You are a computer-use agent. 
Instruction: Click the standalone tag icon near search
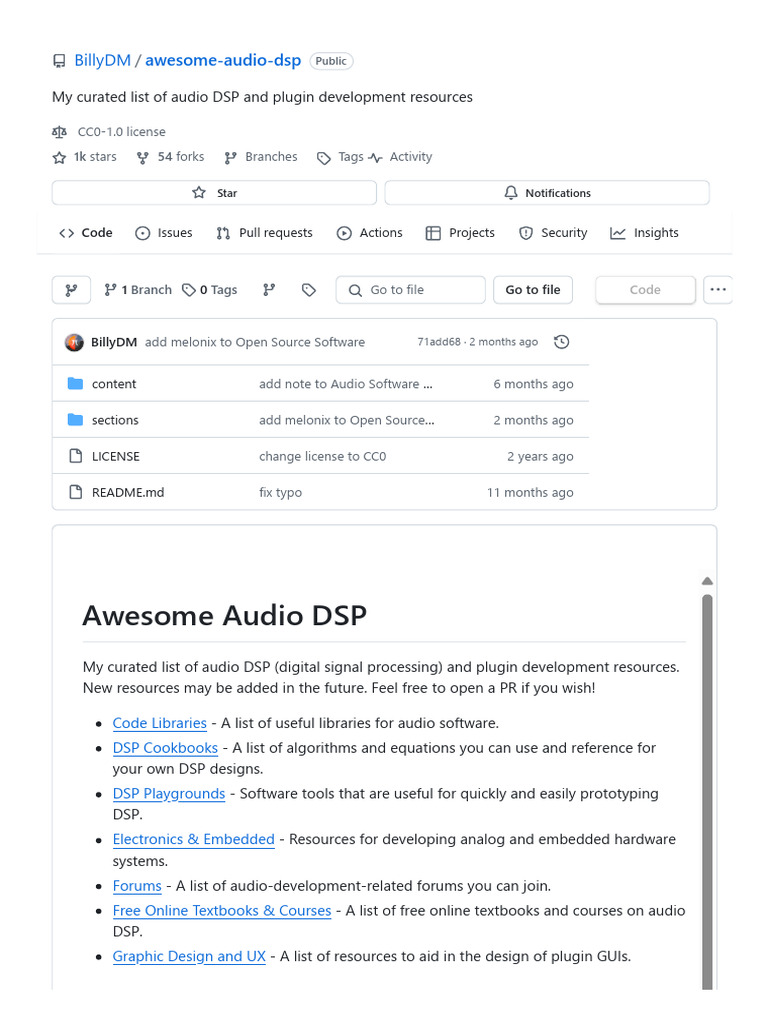pos(308,290)
